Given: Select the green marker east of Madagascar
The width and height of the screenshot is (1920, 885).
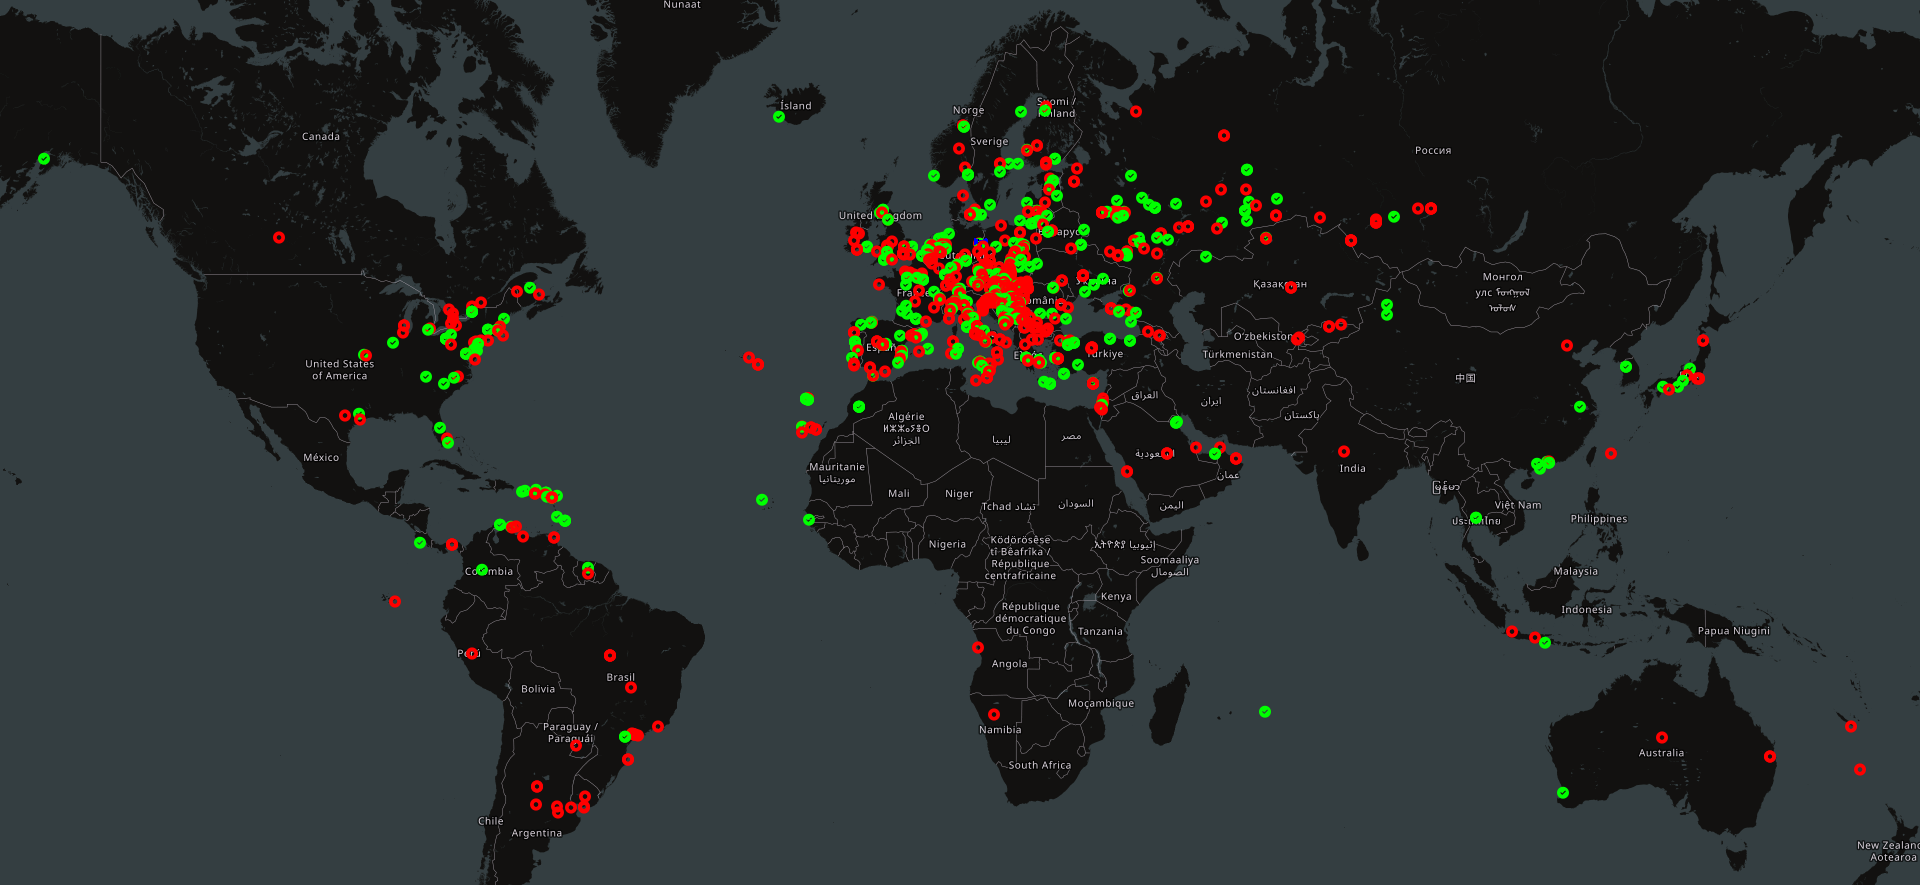Looking at the screenshot, I should pyautogui.click(x=1265, y=711).
